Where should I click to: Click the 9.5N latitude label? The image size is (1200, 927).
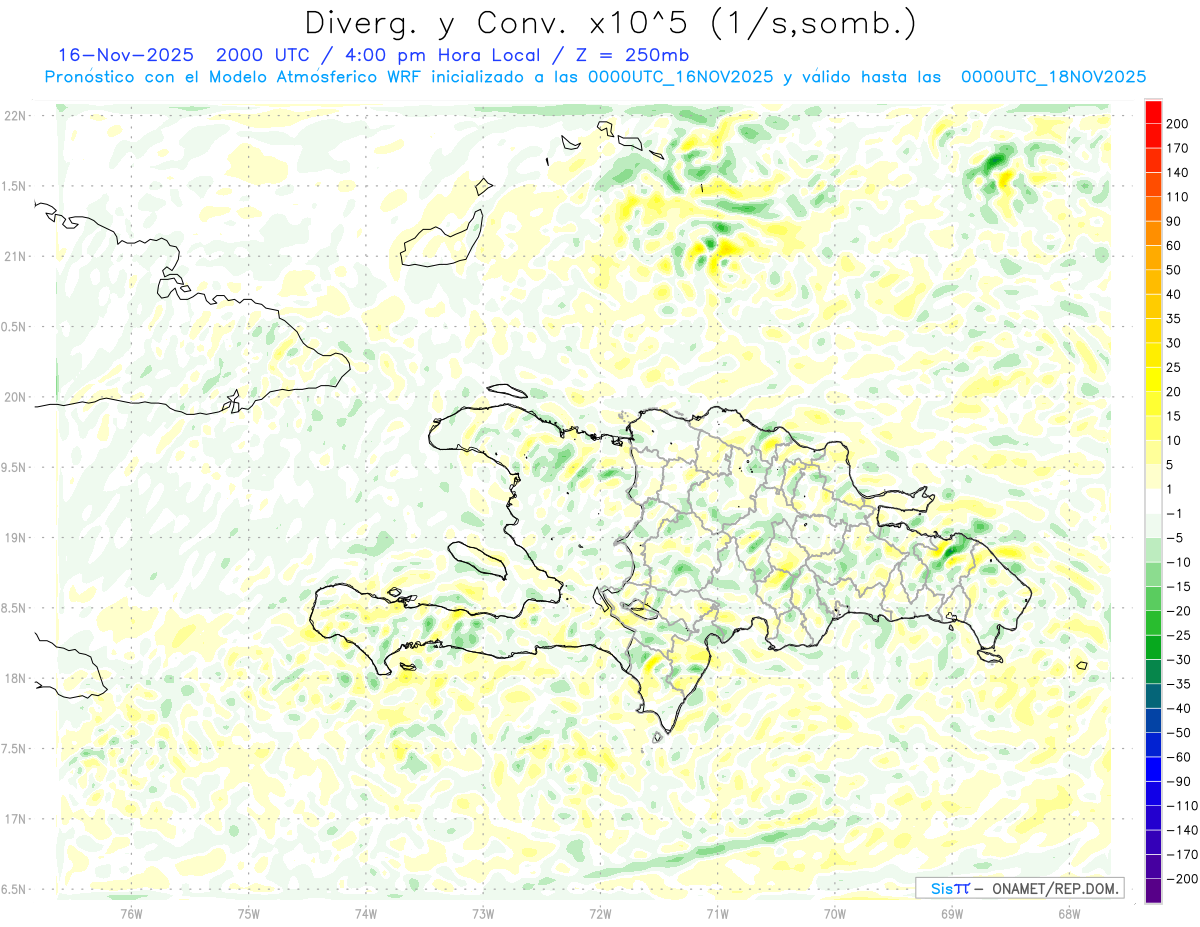(x=14, y=467)
